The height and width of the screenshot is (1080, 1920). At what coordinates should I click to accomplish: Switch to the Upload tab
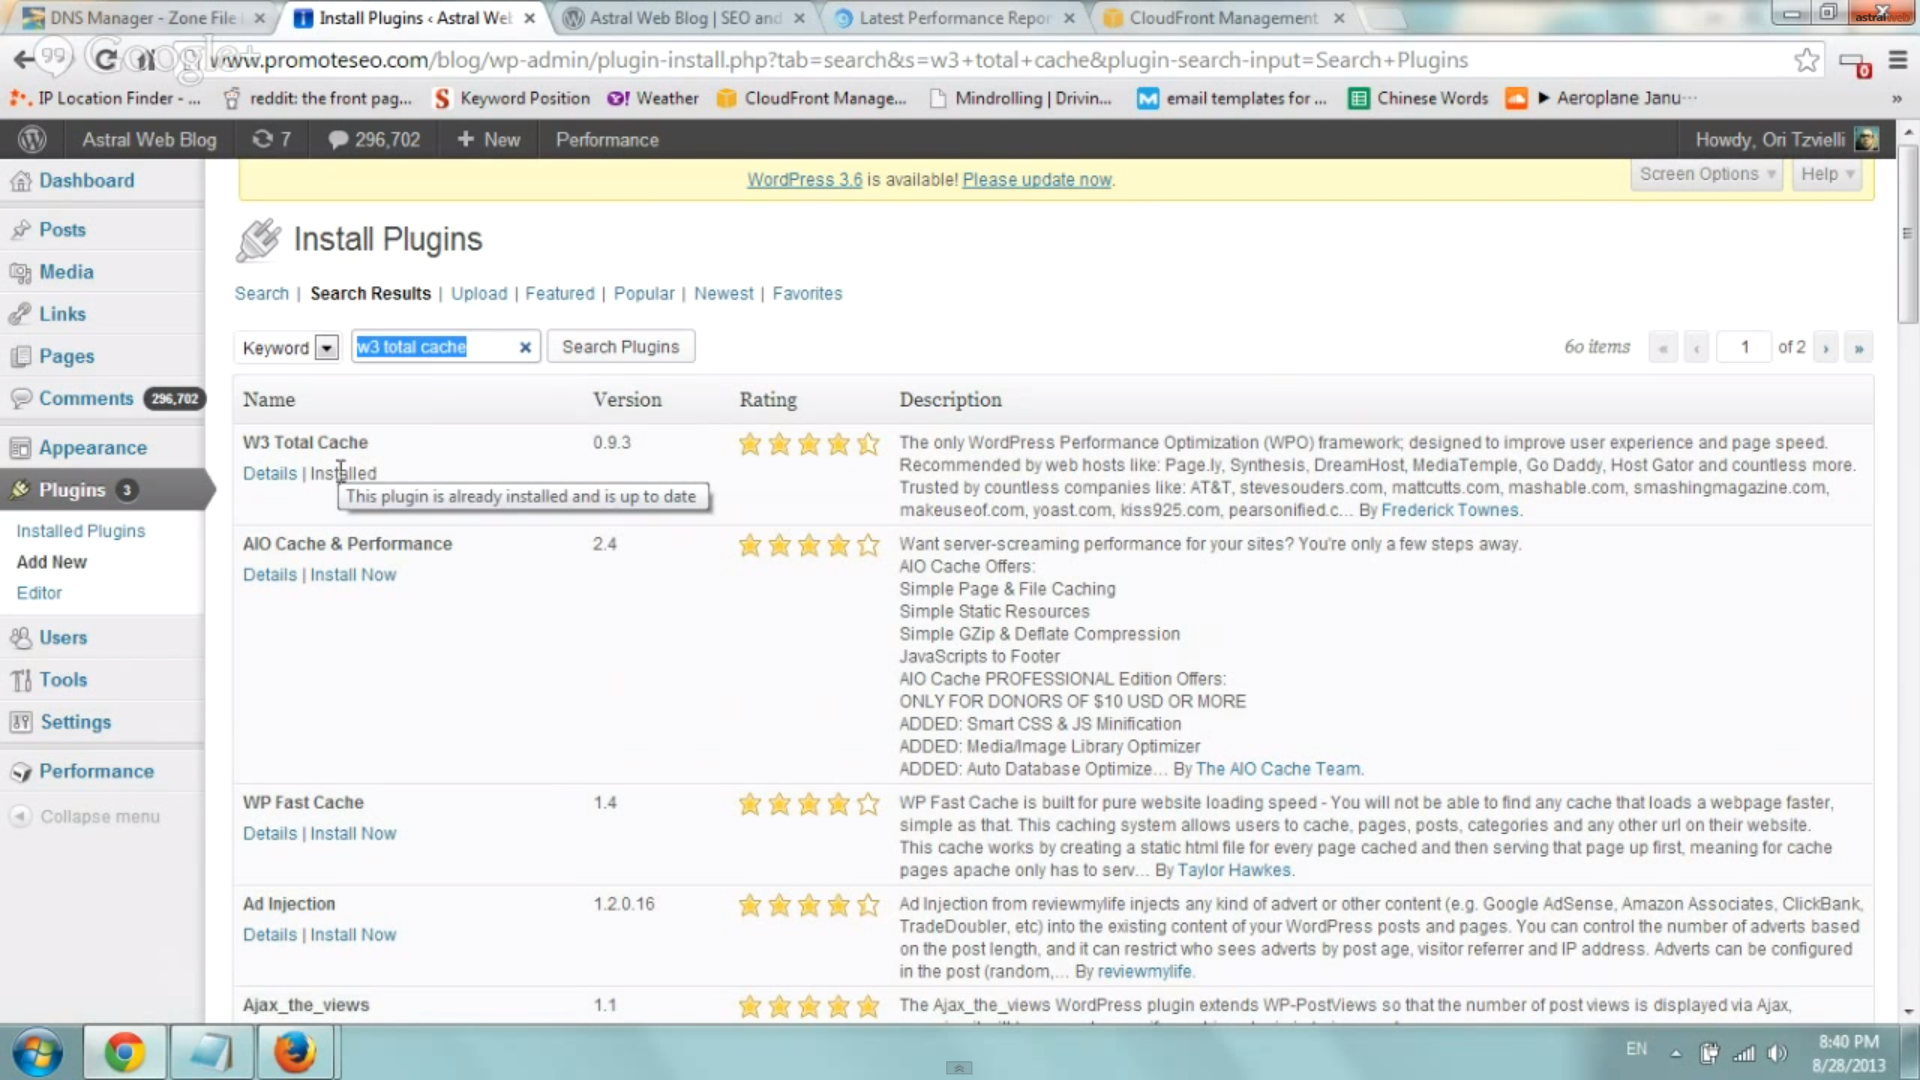coord(479,293)
